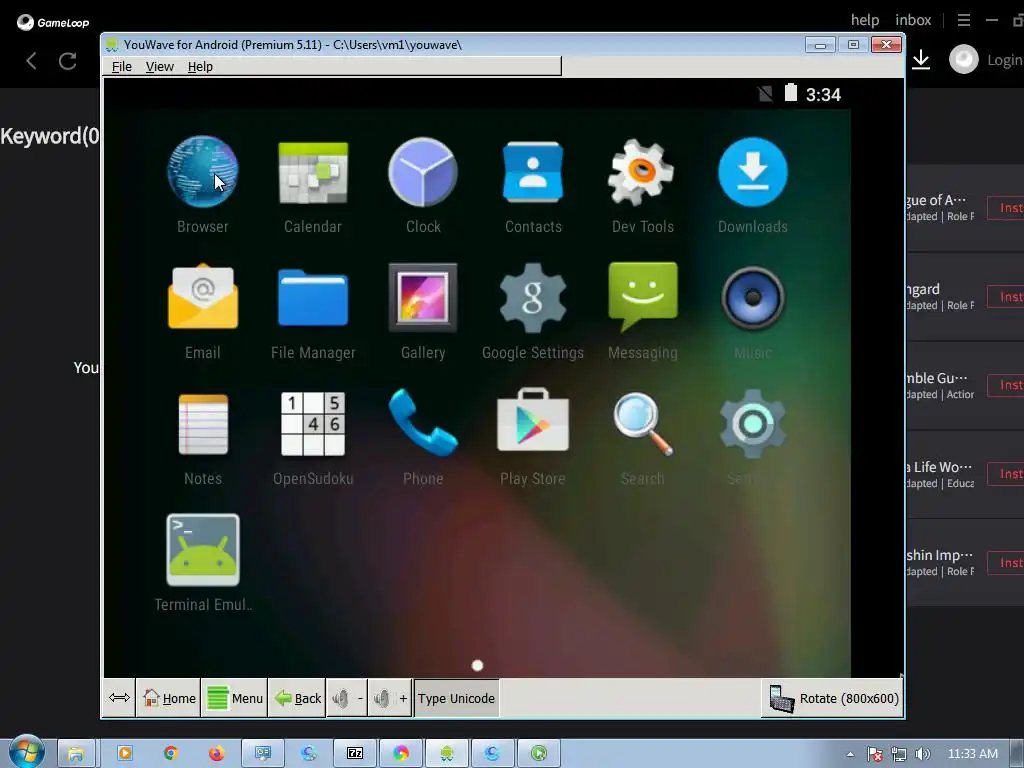Click the Menu button in YouWave toolbar
This screenshot has height=768, width=1024.
(x=234, y=698)
